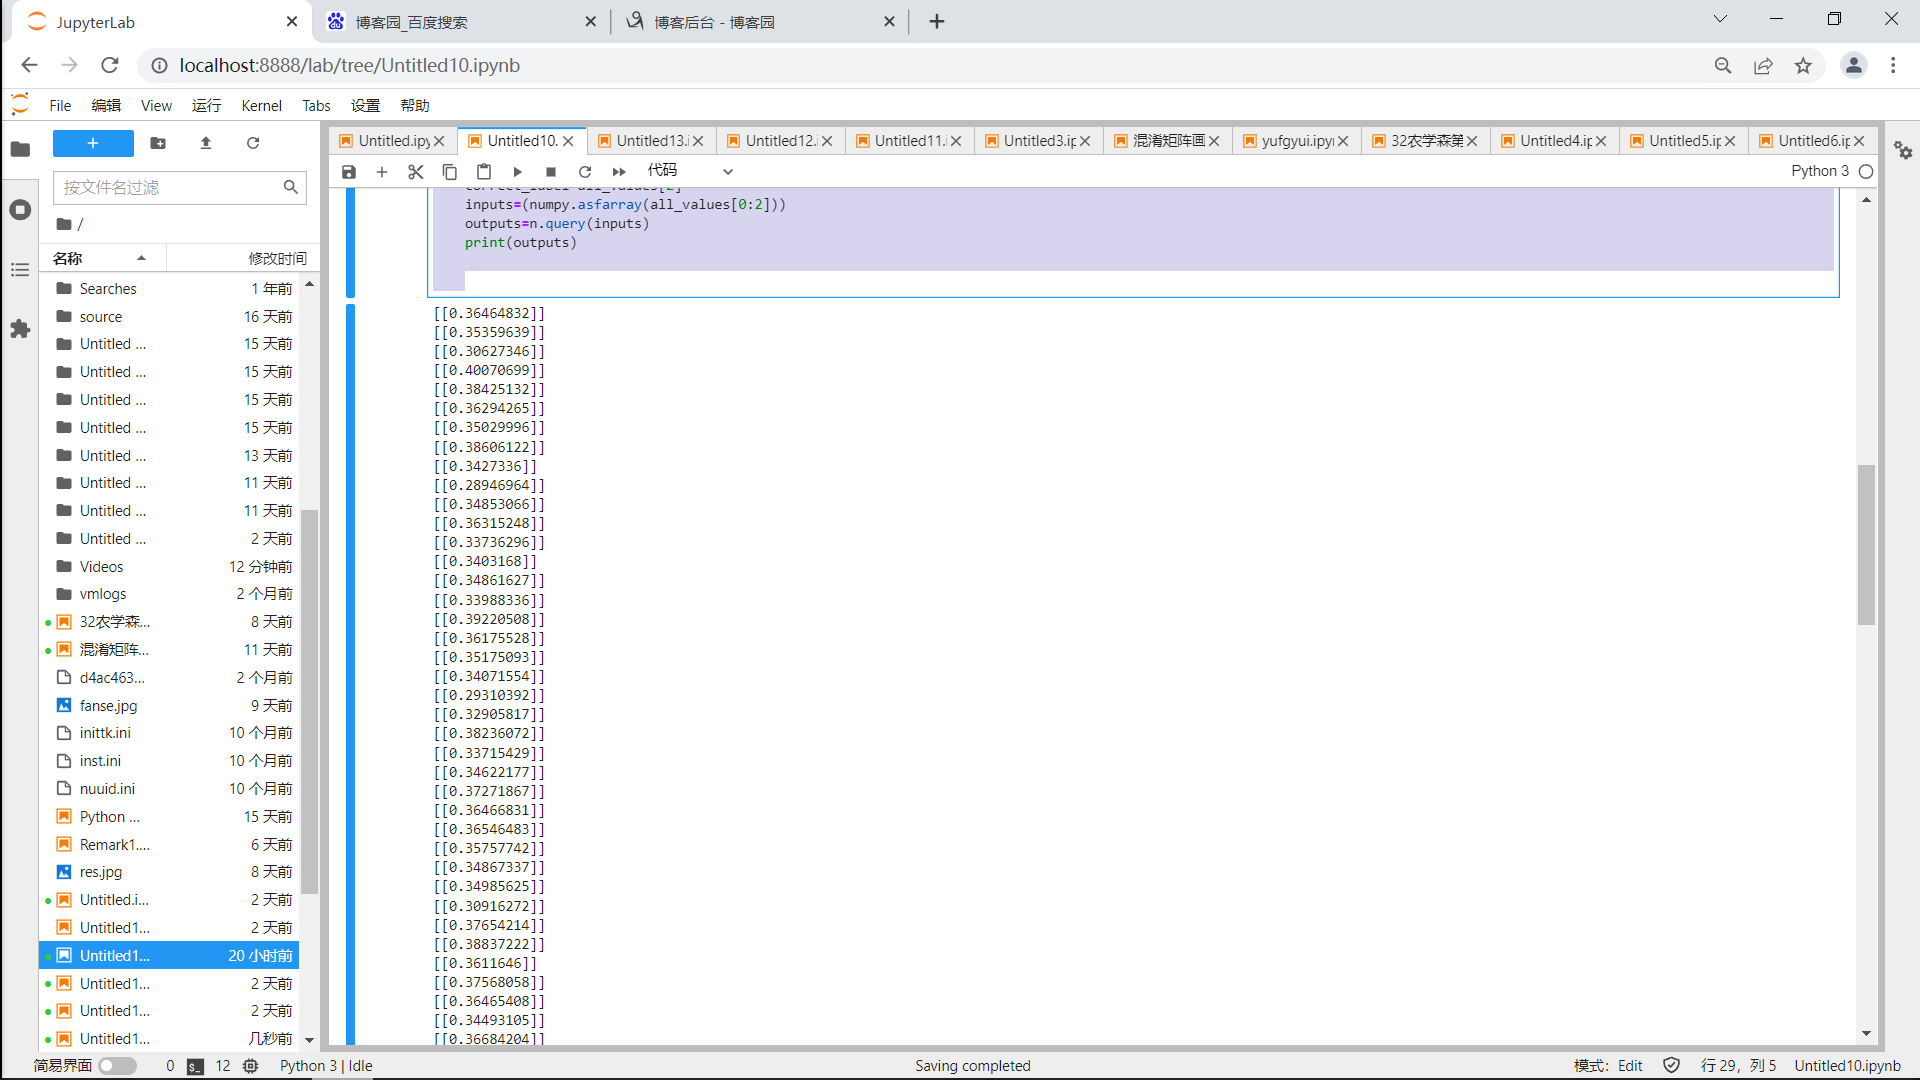Image resolution: width=1920 pixels, height=1080 pixels.
Task: Open the Videos folder in file browser
Action: [x=102, y=566]
